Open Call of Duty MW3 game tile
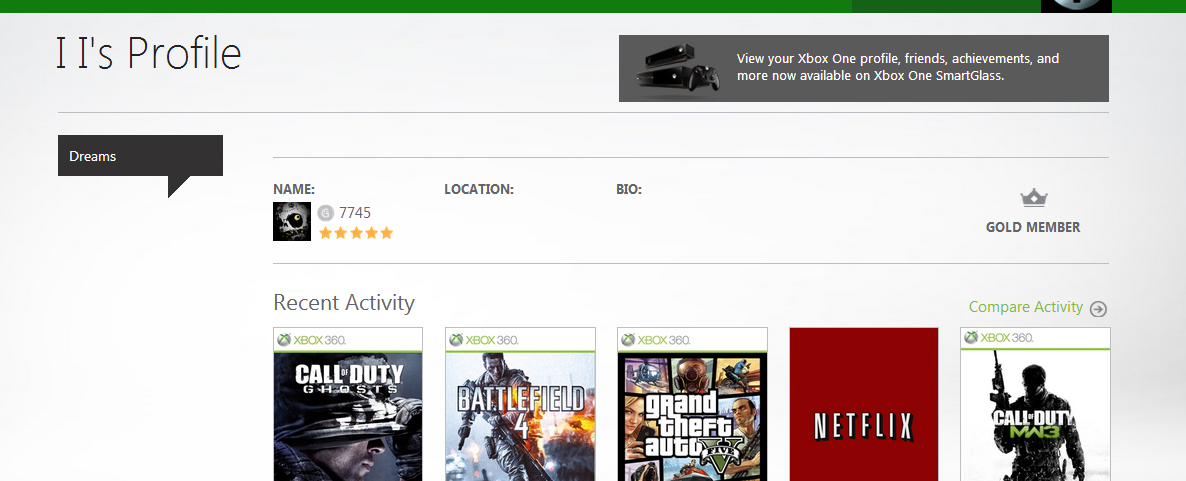This screenshot has height=481, width=1186. point(1035,405)
